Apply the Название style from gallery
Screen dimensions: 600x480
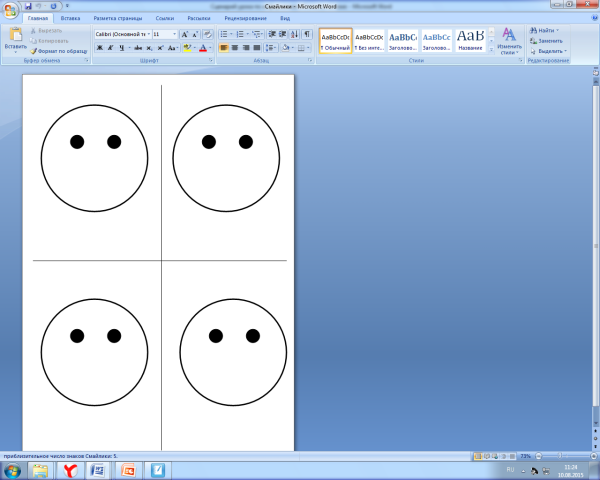tap(470, 40)
